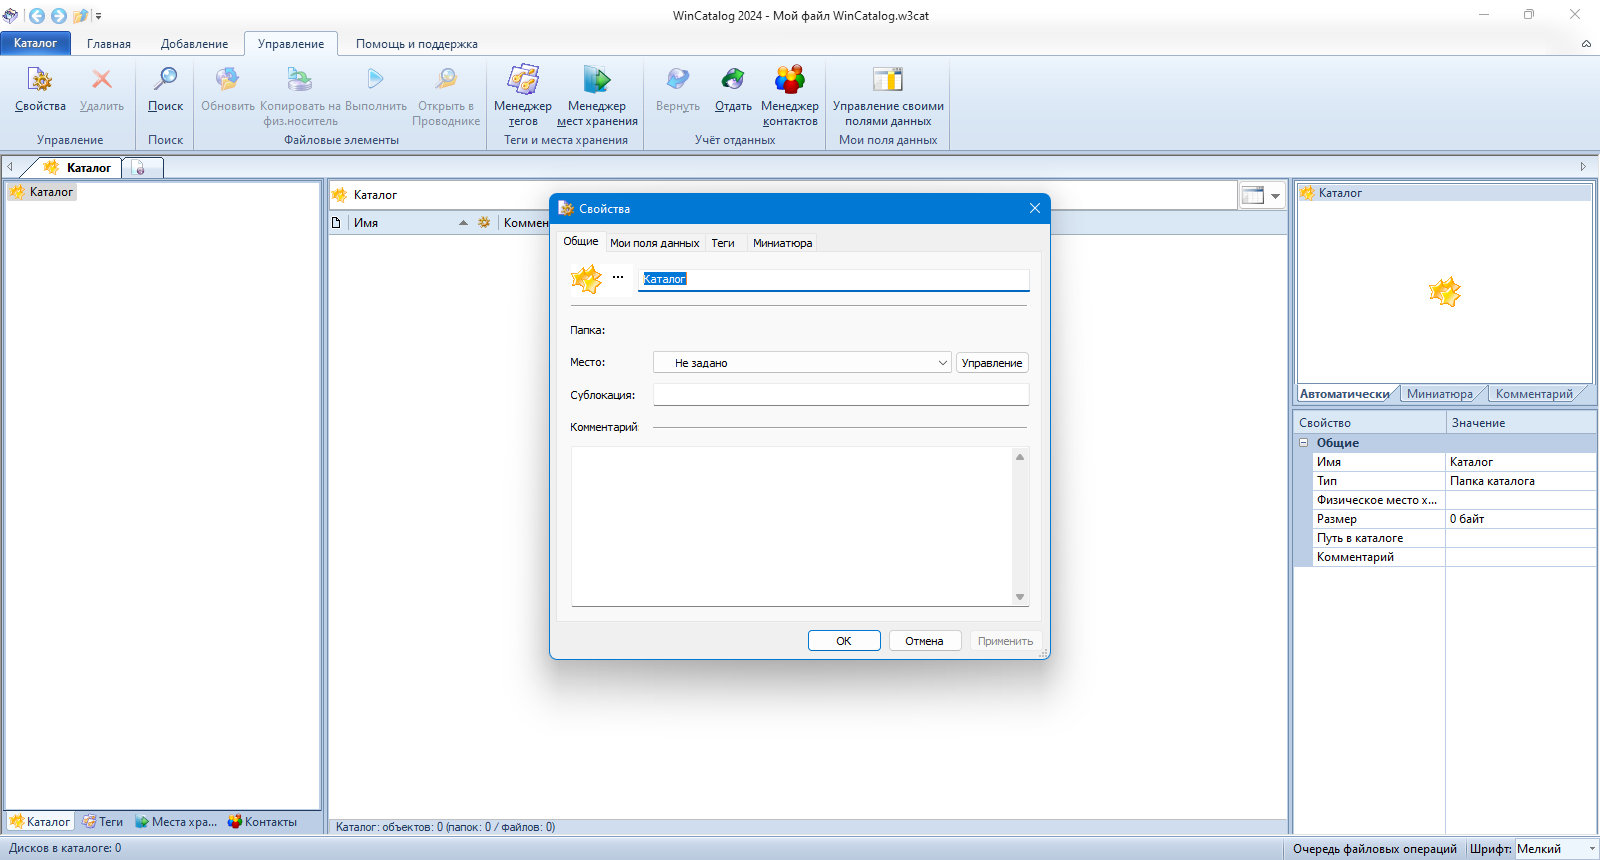
Task: Open the Помощь и поддержка tab
Action: pyautogui.click(x=416, y=44)
